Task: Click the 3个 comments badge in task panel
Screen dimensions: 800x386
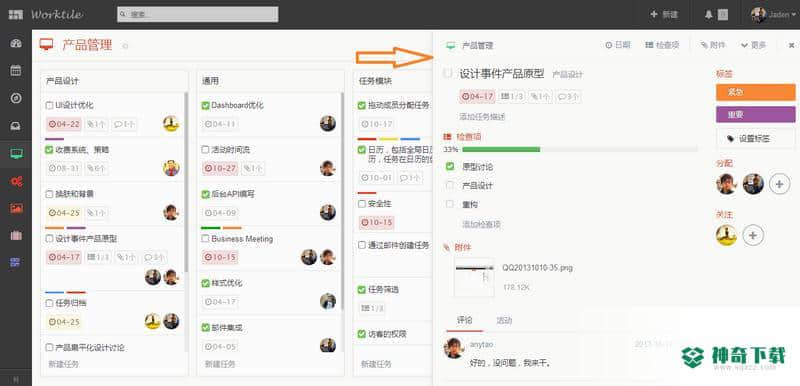Action: [568, 96]
